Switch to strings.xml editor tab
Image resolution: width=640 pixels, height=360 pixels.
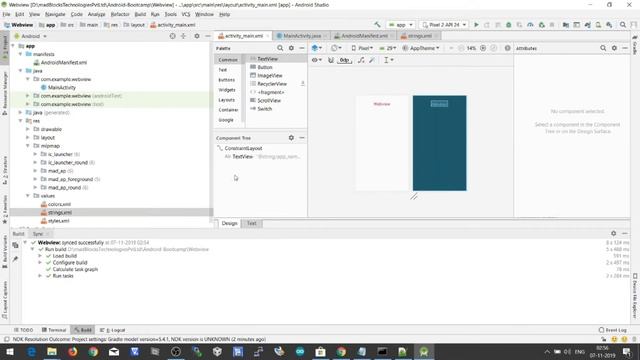point(420,36)
